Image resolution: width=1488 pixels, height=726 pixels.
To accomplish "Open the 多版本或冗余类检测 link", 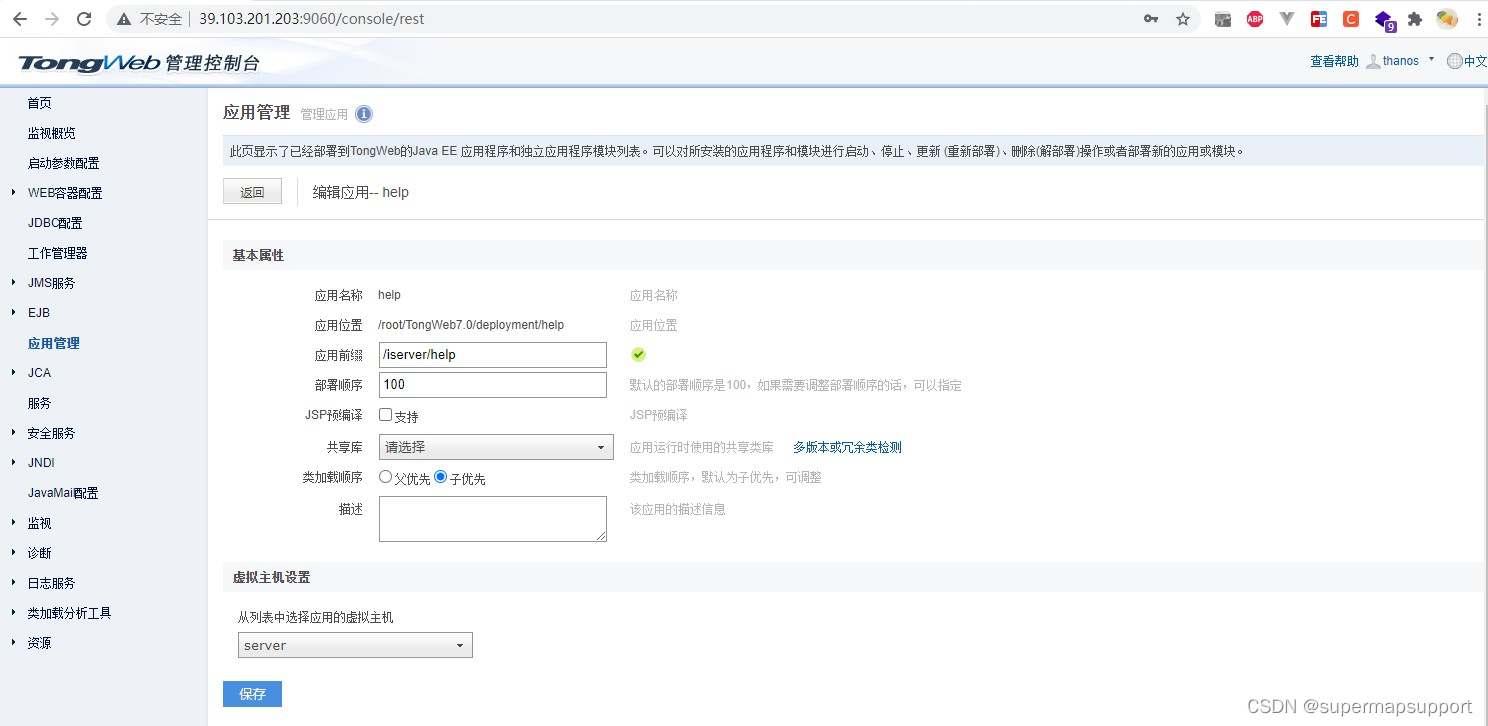I will [x=847, y=447].
